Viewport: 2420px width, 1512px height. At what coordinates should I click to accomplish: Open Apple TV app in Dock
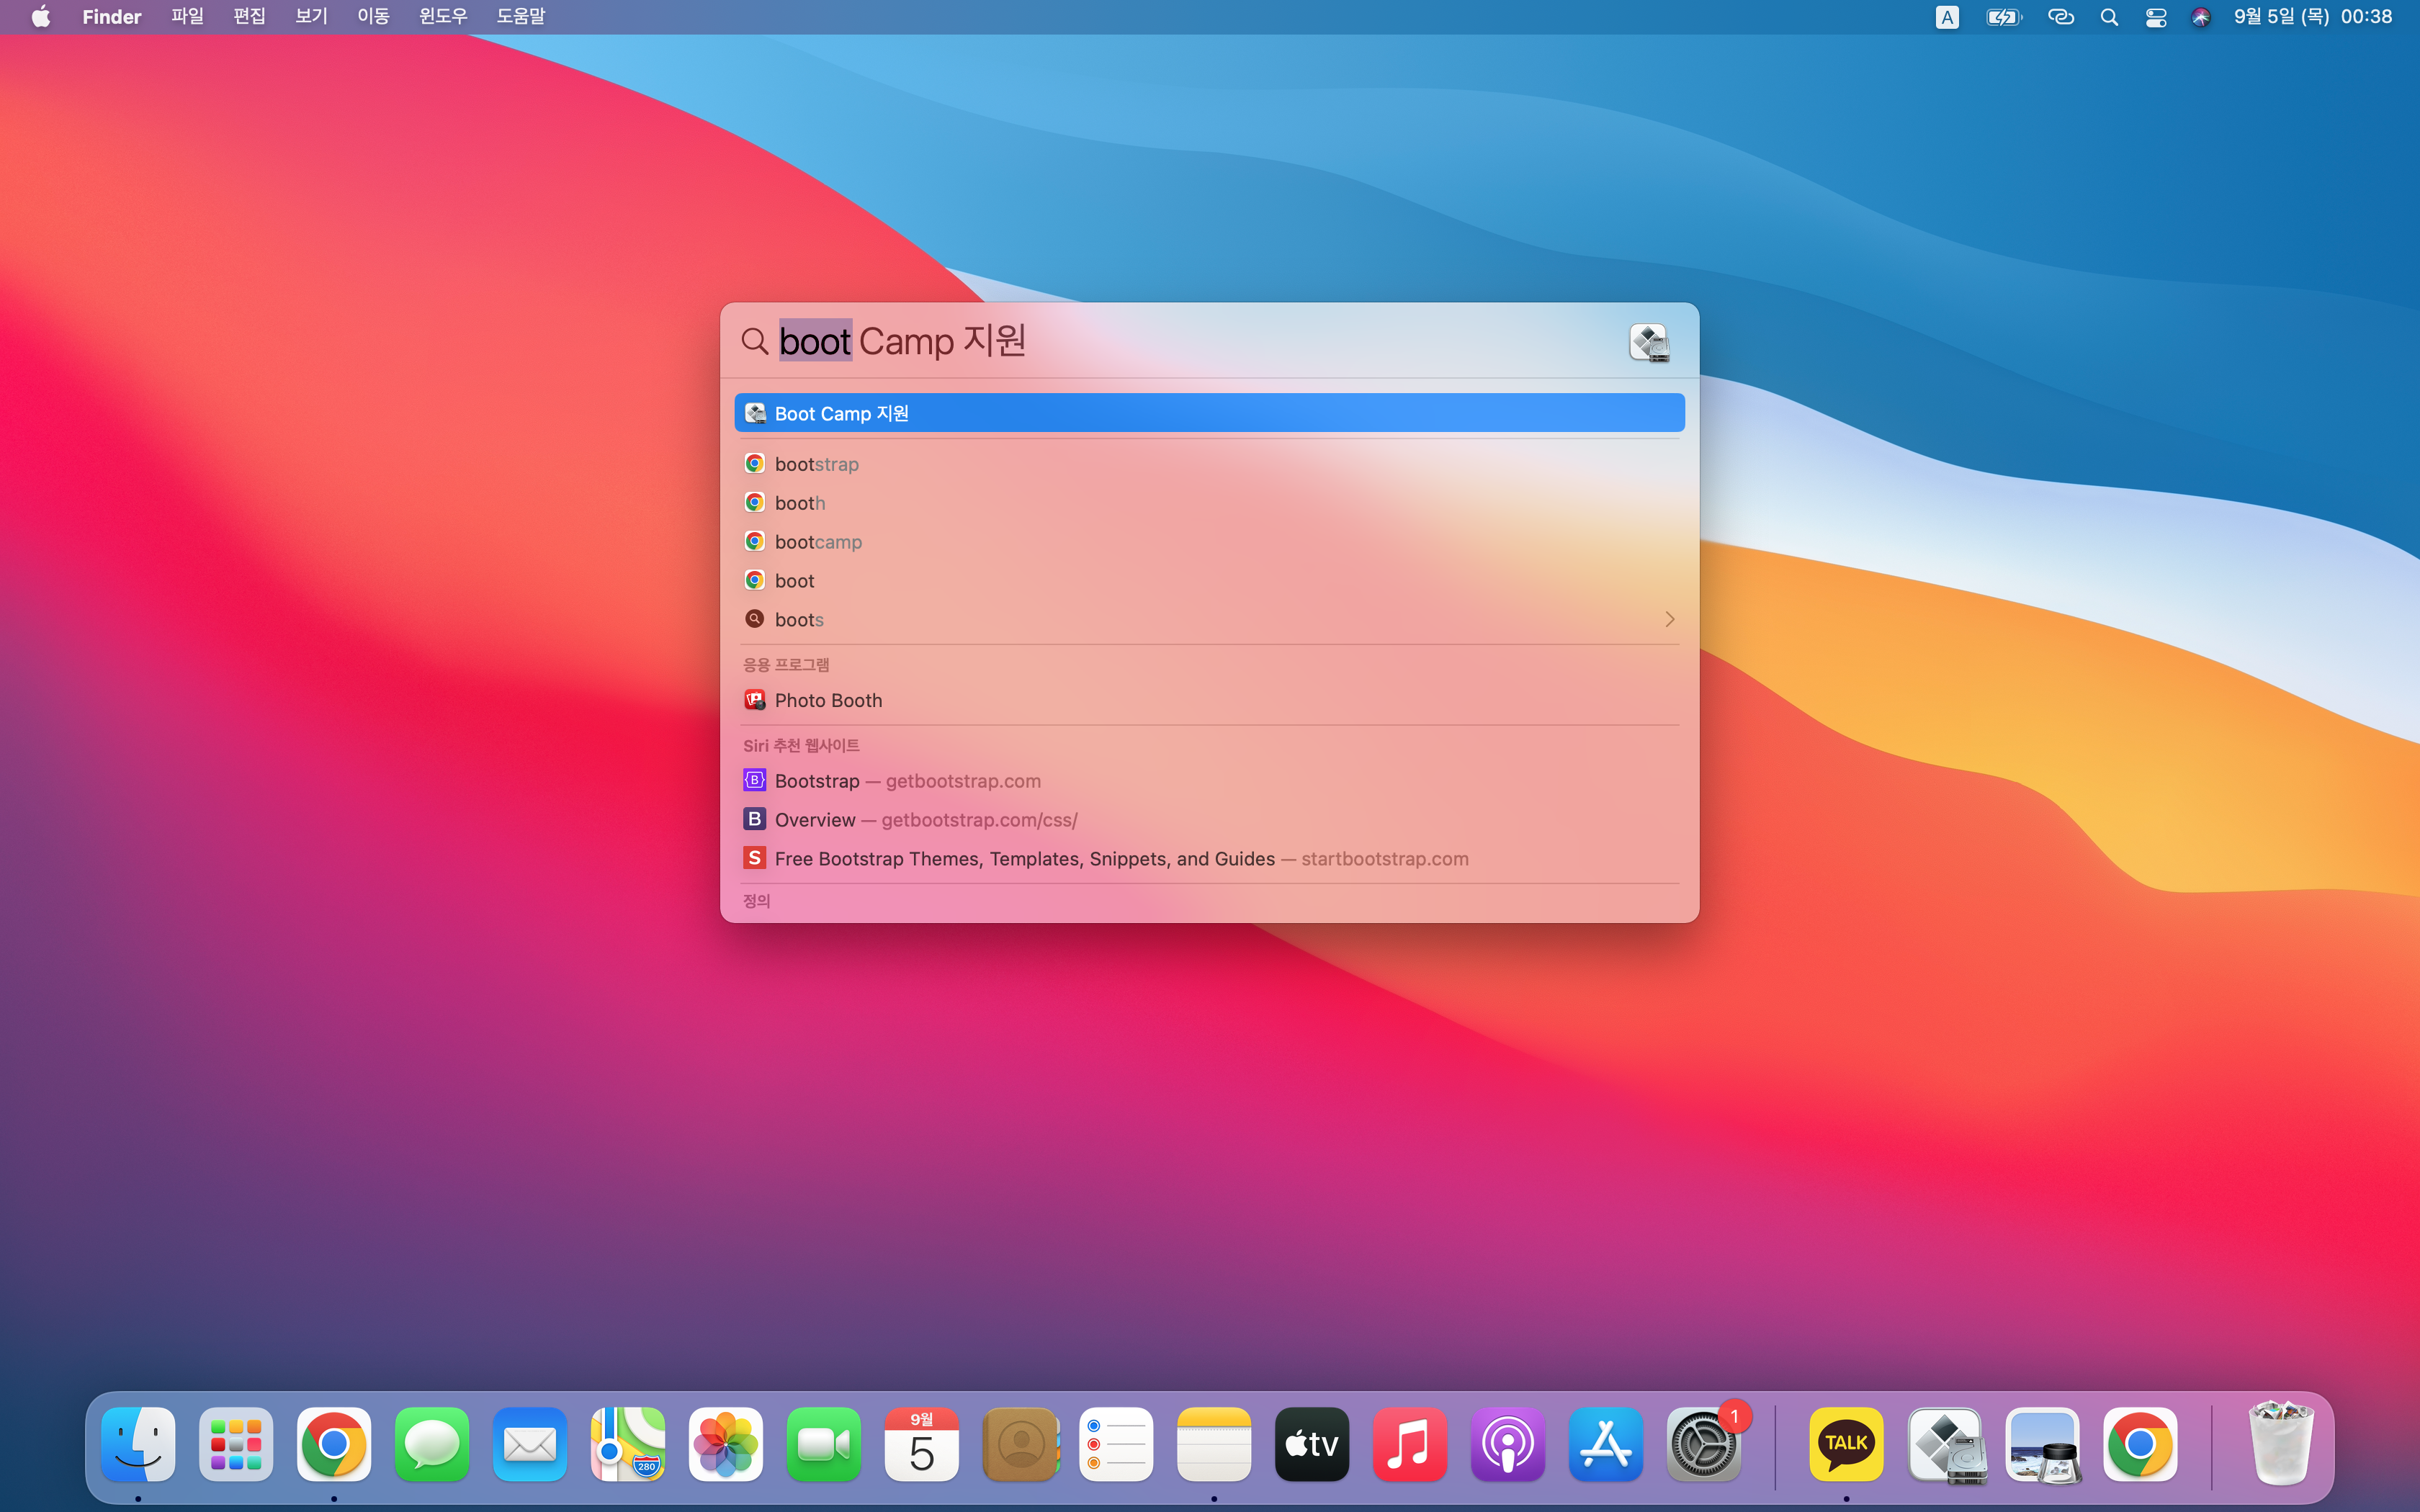pyautogui.click(x=1311, y=1444)
